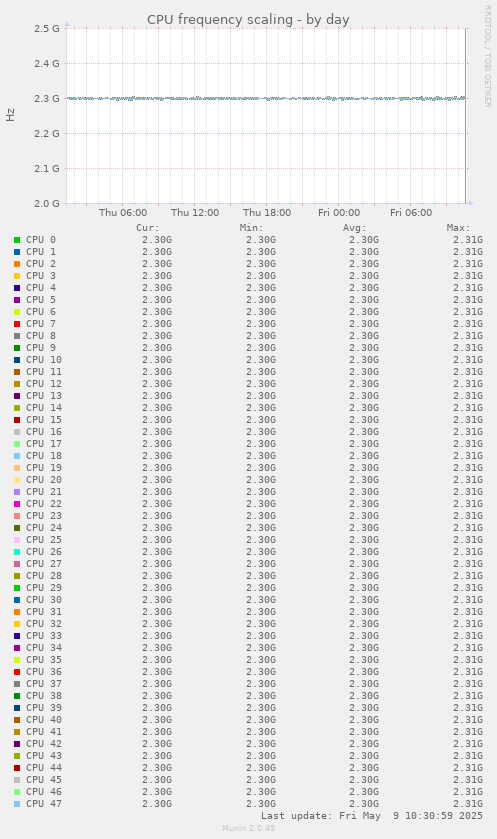The image size is (497, 839).
Task: Click the Thu 12:00 time axis label
Action: (195, 212)
